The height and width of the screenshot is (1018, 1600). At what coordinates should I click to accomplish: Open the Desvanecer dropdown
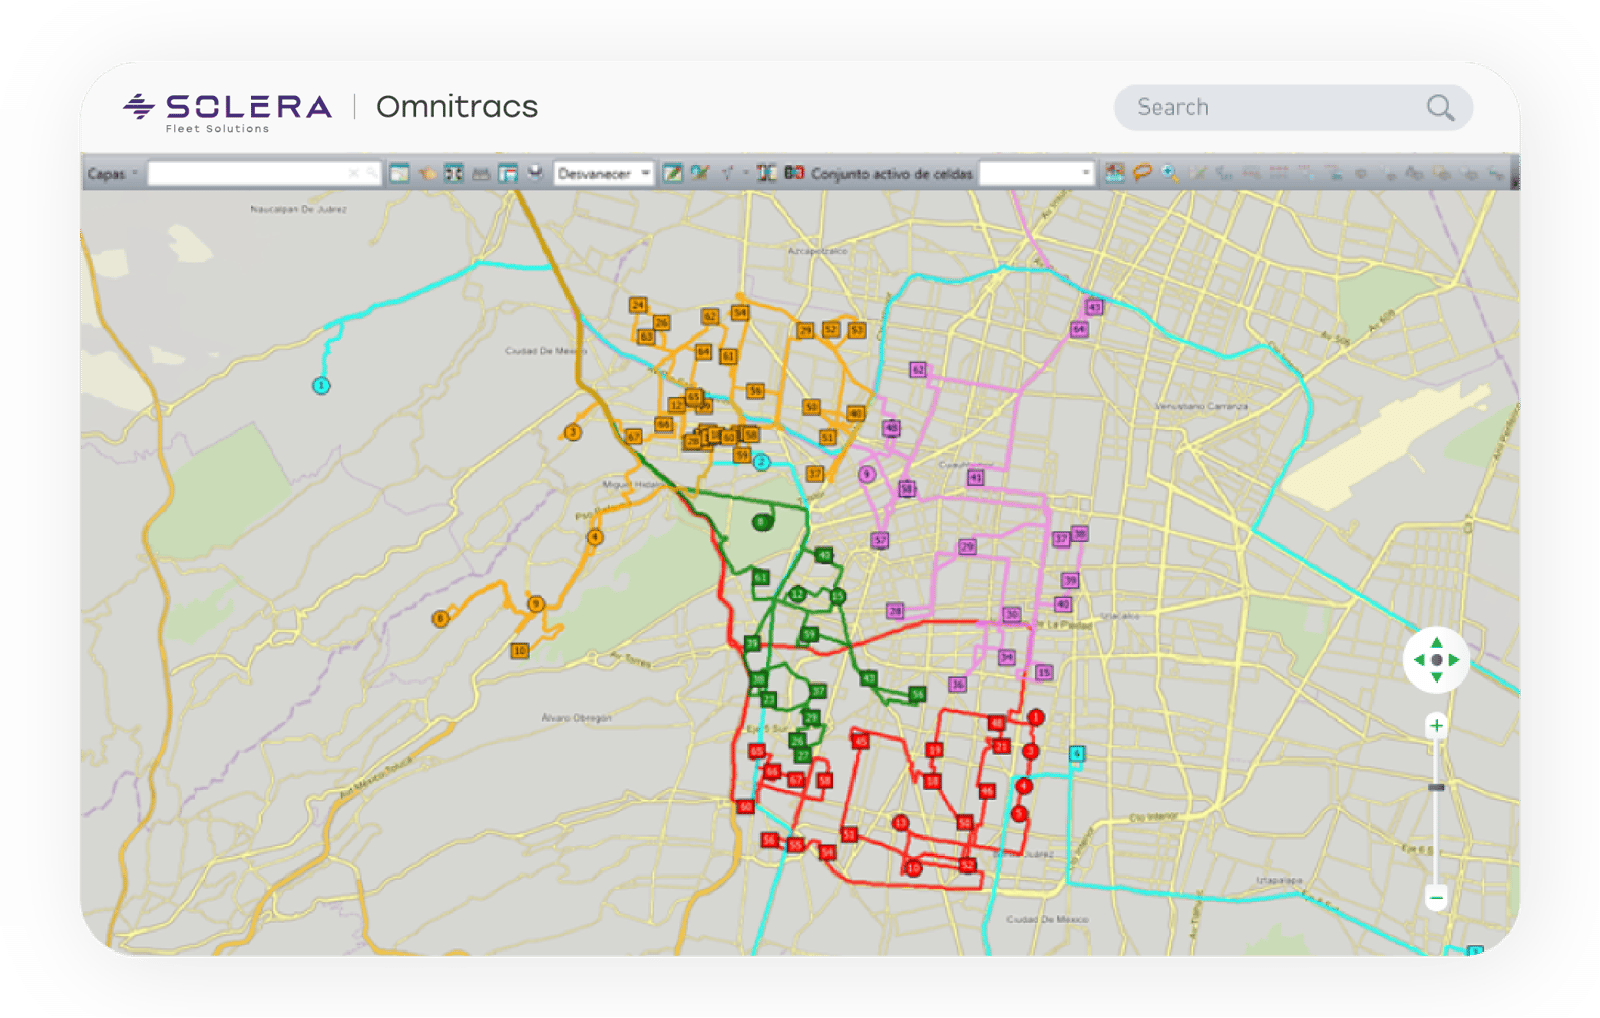click(x=645, y=173)
